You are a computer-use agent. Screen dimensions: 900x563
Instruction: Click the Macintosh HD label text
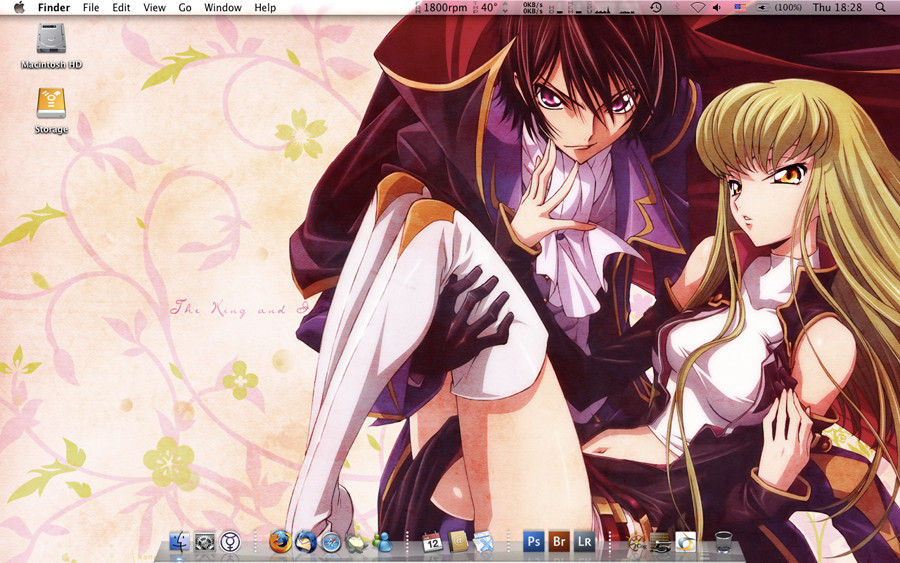[x=51, y=64]
